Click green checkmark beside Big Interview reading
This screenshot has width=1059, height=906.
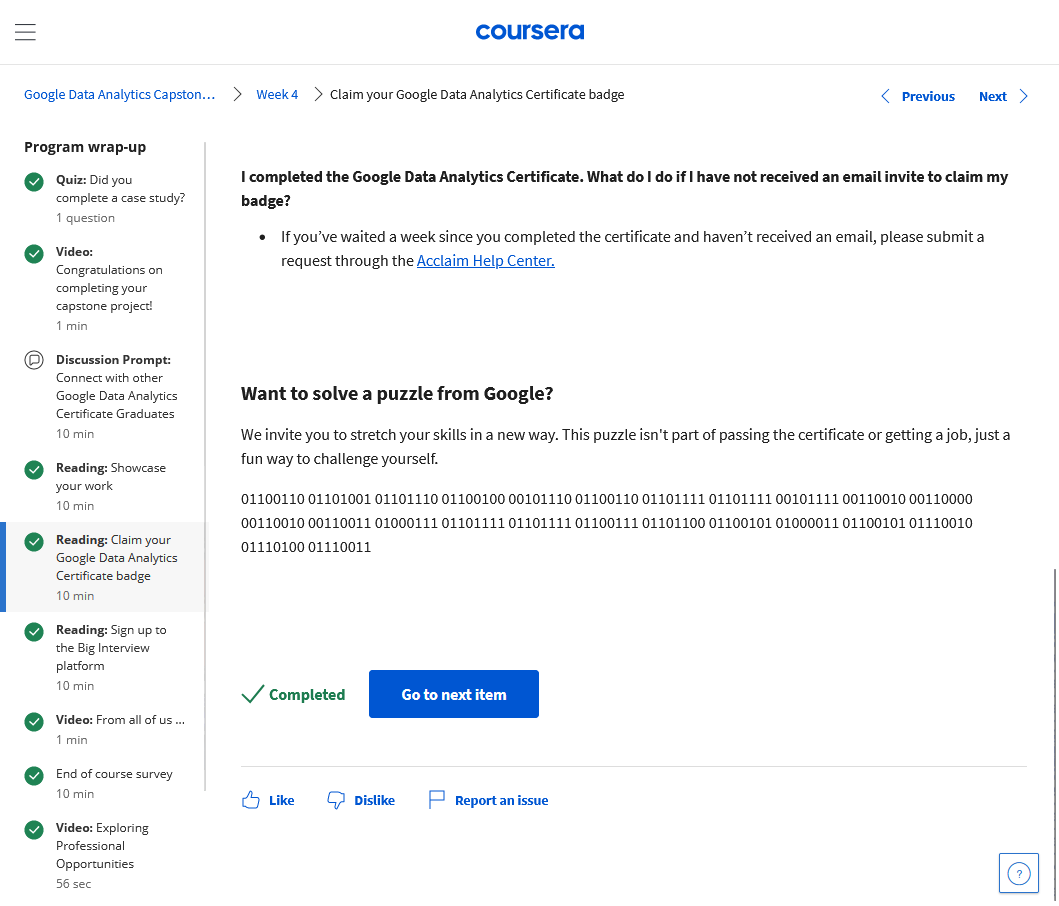[34, 631]
